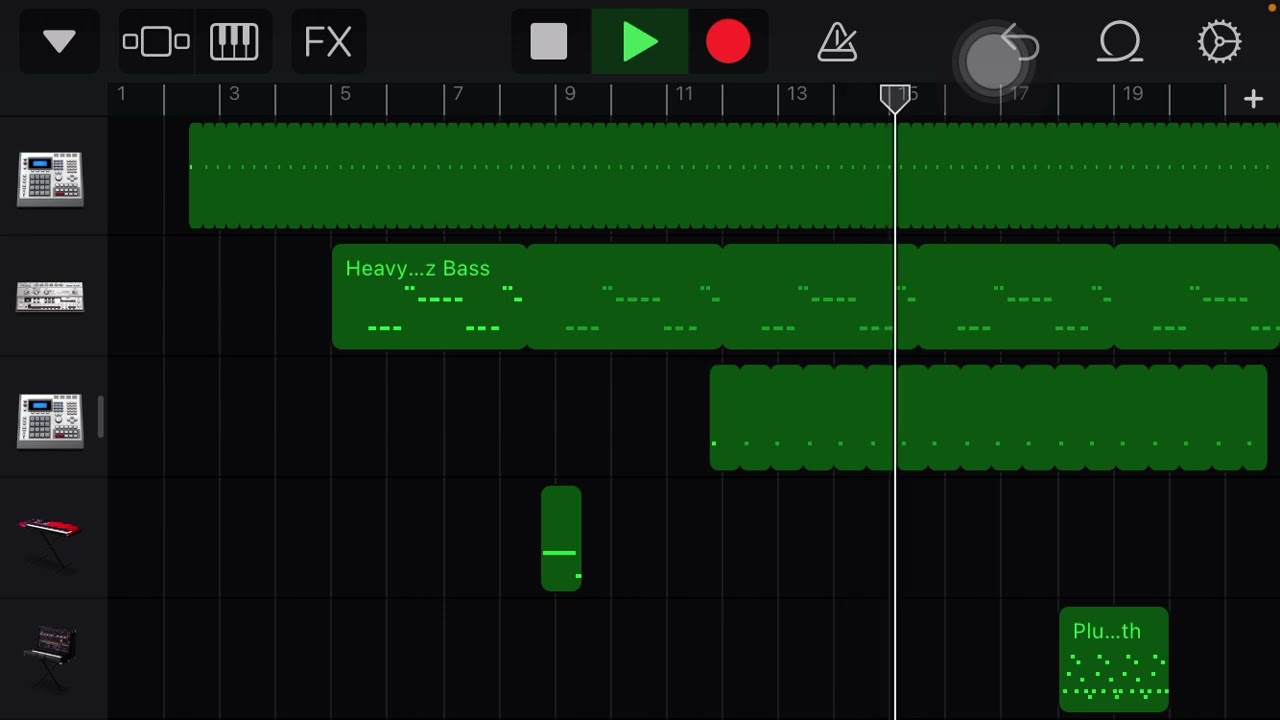
Task: Toggle the metronome
Action: (x=838, y=42)
